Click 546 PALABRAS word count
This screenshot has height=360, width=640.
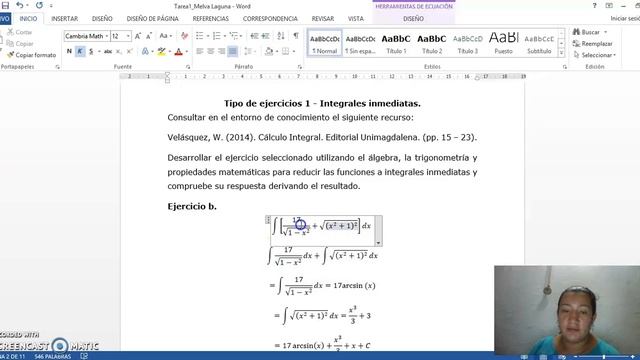click(x=53, y=356)
